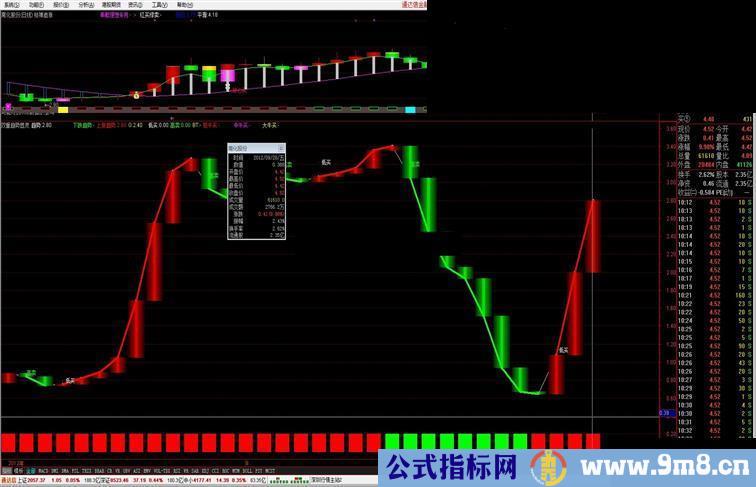This screenshot has height=487, width=756.
Task: Click the purple marker icon at top-left chart
Action: click(x=8, y=103)
